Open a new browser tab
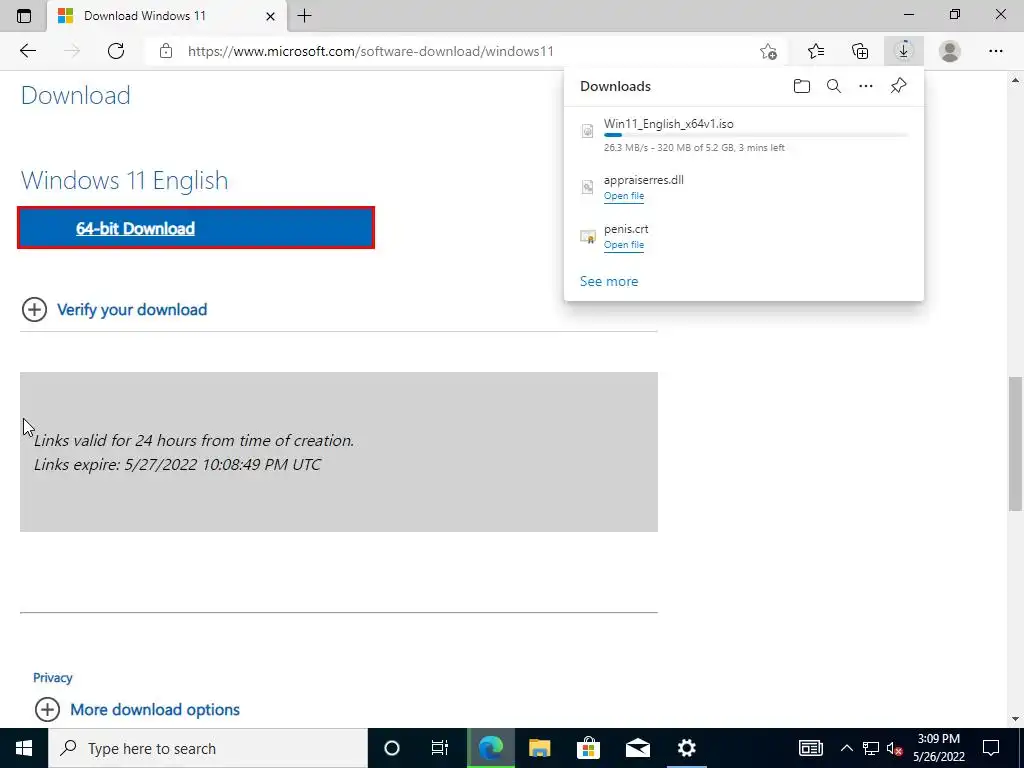 (304, 16)
